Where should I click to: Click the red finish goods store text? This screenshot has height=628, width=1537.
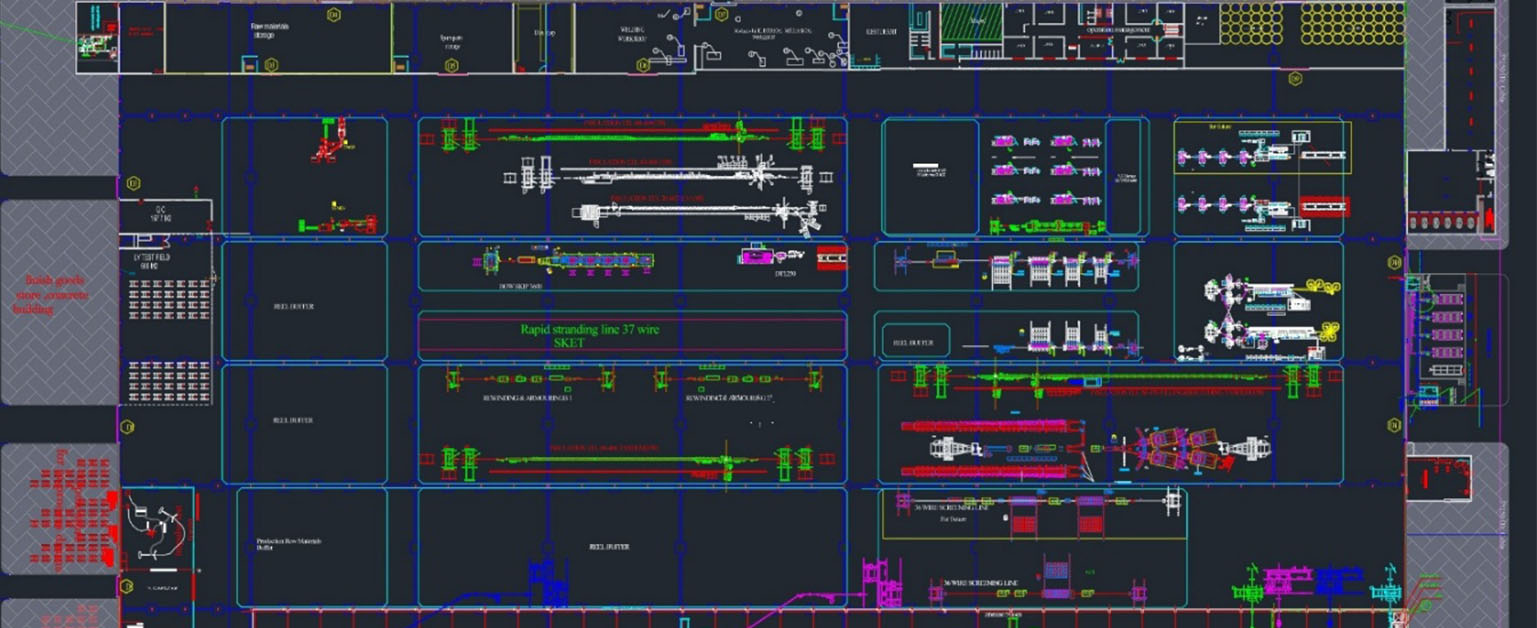click(51, 295)
